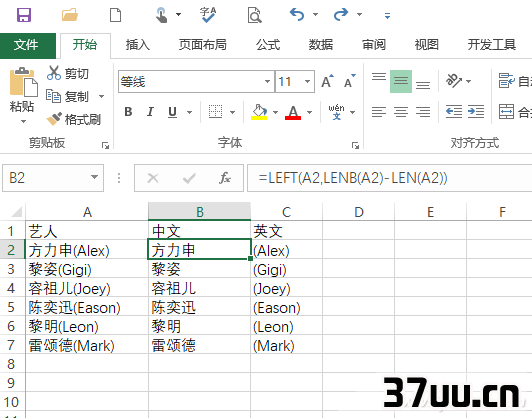The width and height of the screenshot is (532, 418).
Task: Expand the Name Box dropdown arrow
Action: coord(94,177)
